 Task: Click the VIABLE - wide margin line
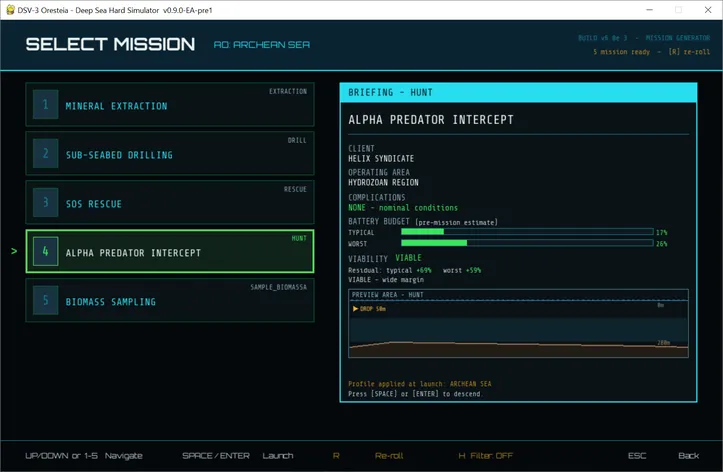click(x=386, y=280)
